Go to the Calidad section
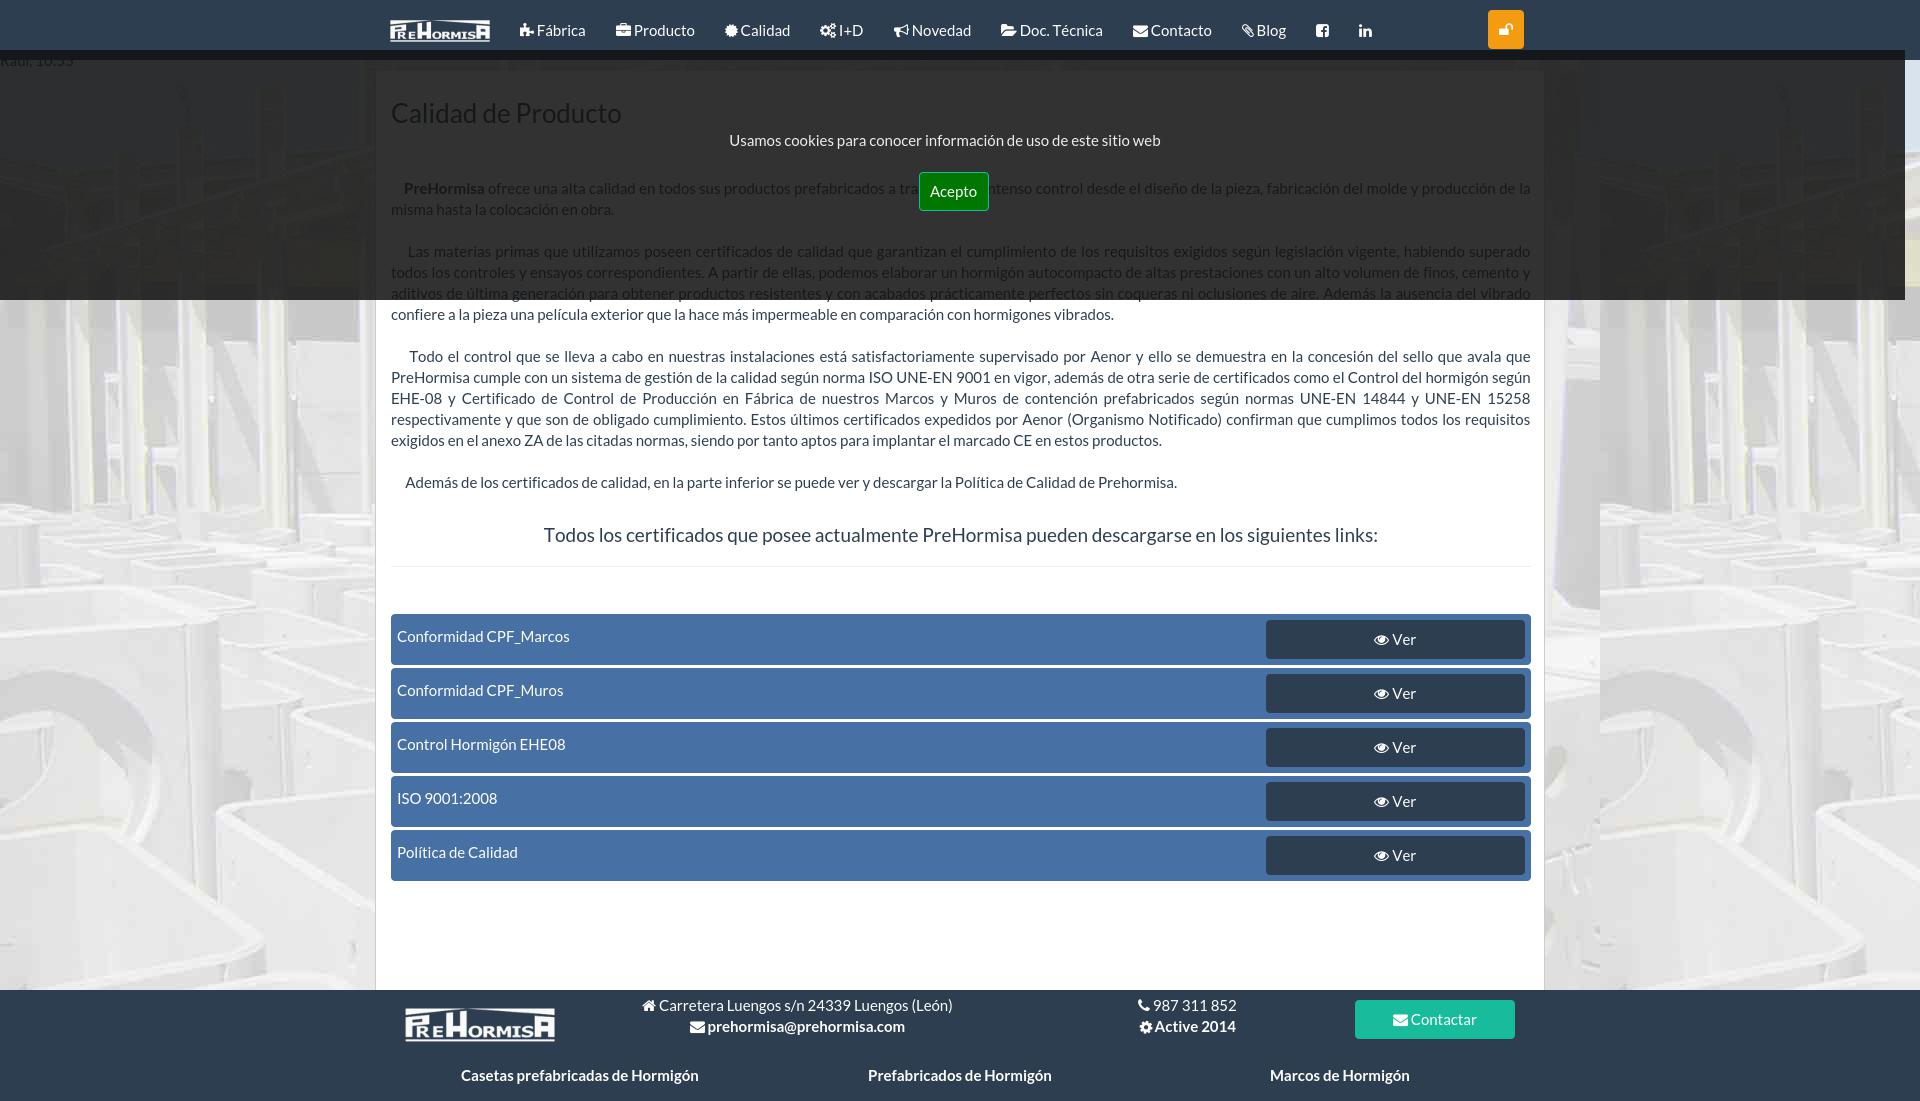1920x1101 pixels. [757, 31]
